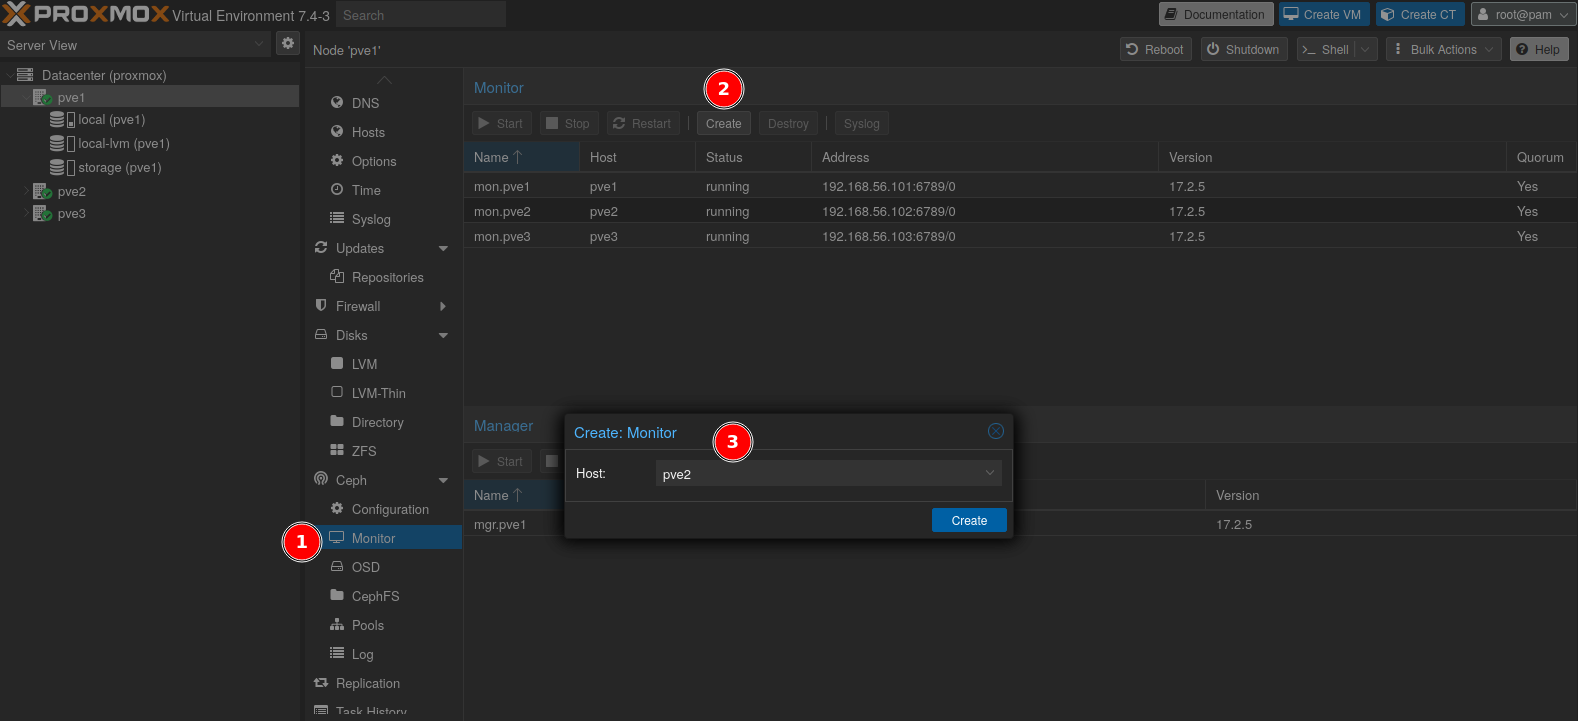
Task: Click Create in the Monitor toolbar
Action: (x=723, y=123)
